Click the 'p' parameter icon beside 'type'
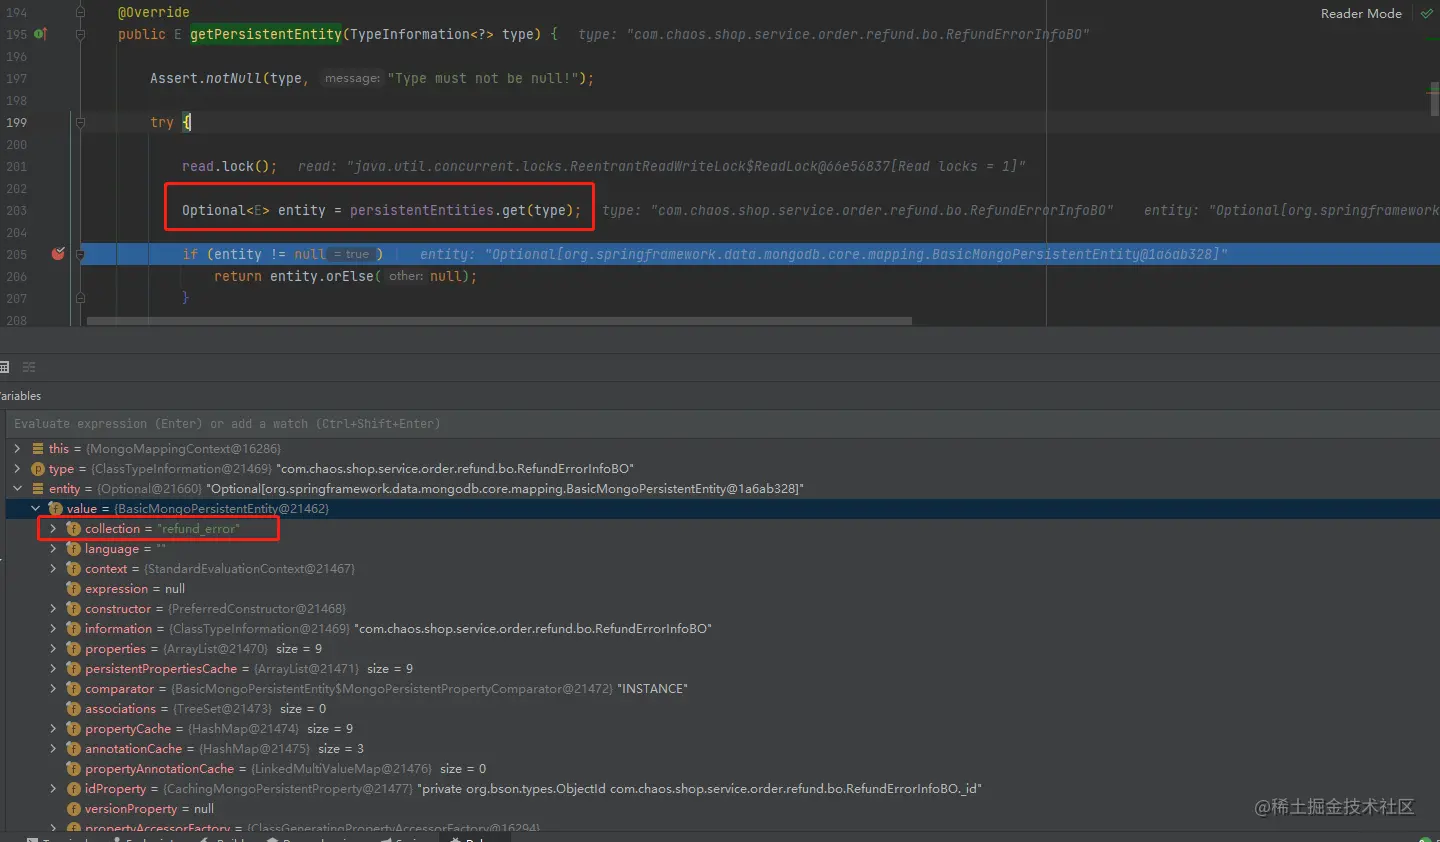This screenshot has height=842, width=1440. [38, 469]
